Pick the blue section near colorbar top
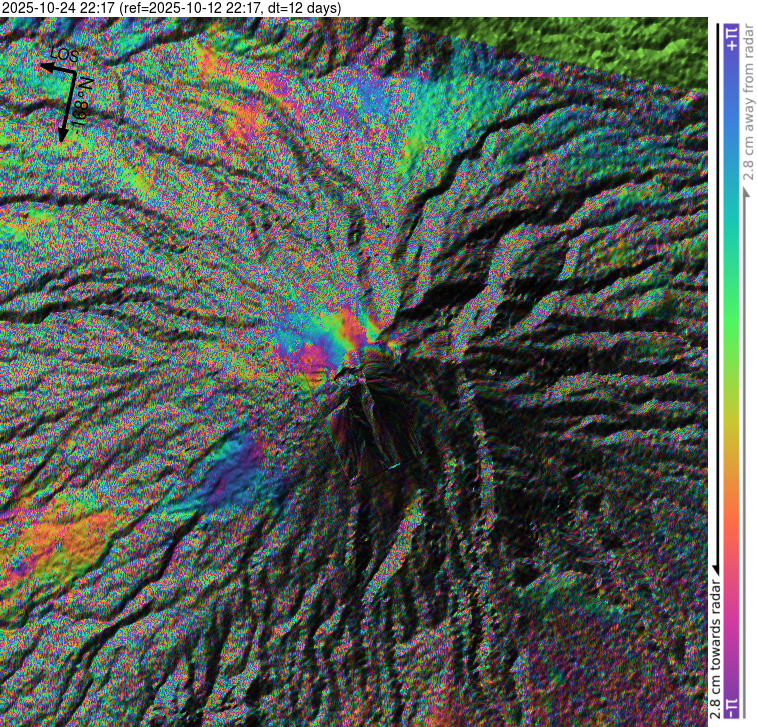This screenshot has height=727, width=757. 731,110
